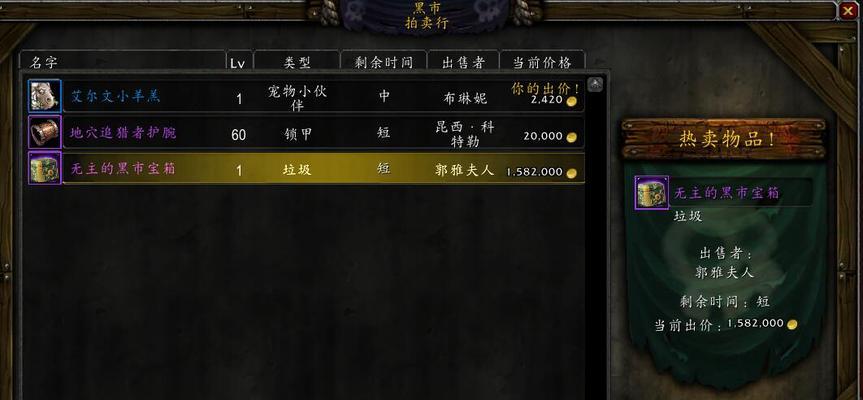Click the 艾尔文小羊羔 pet item icon
Screen dimensions: 863x400
tap(45, 96)
